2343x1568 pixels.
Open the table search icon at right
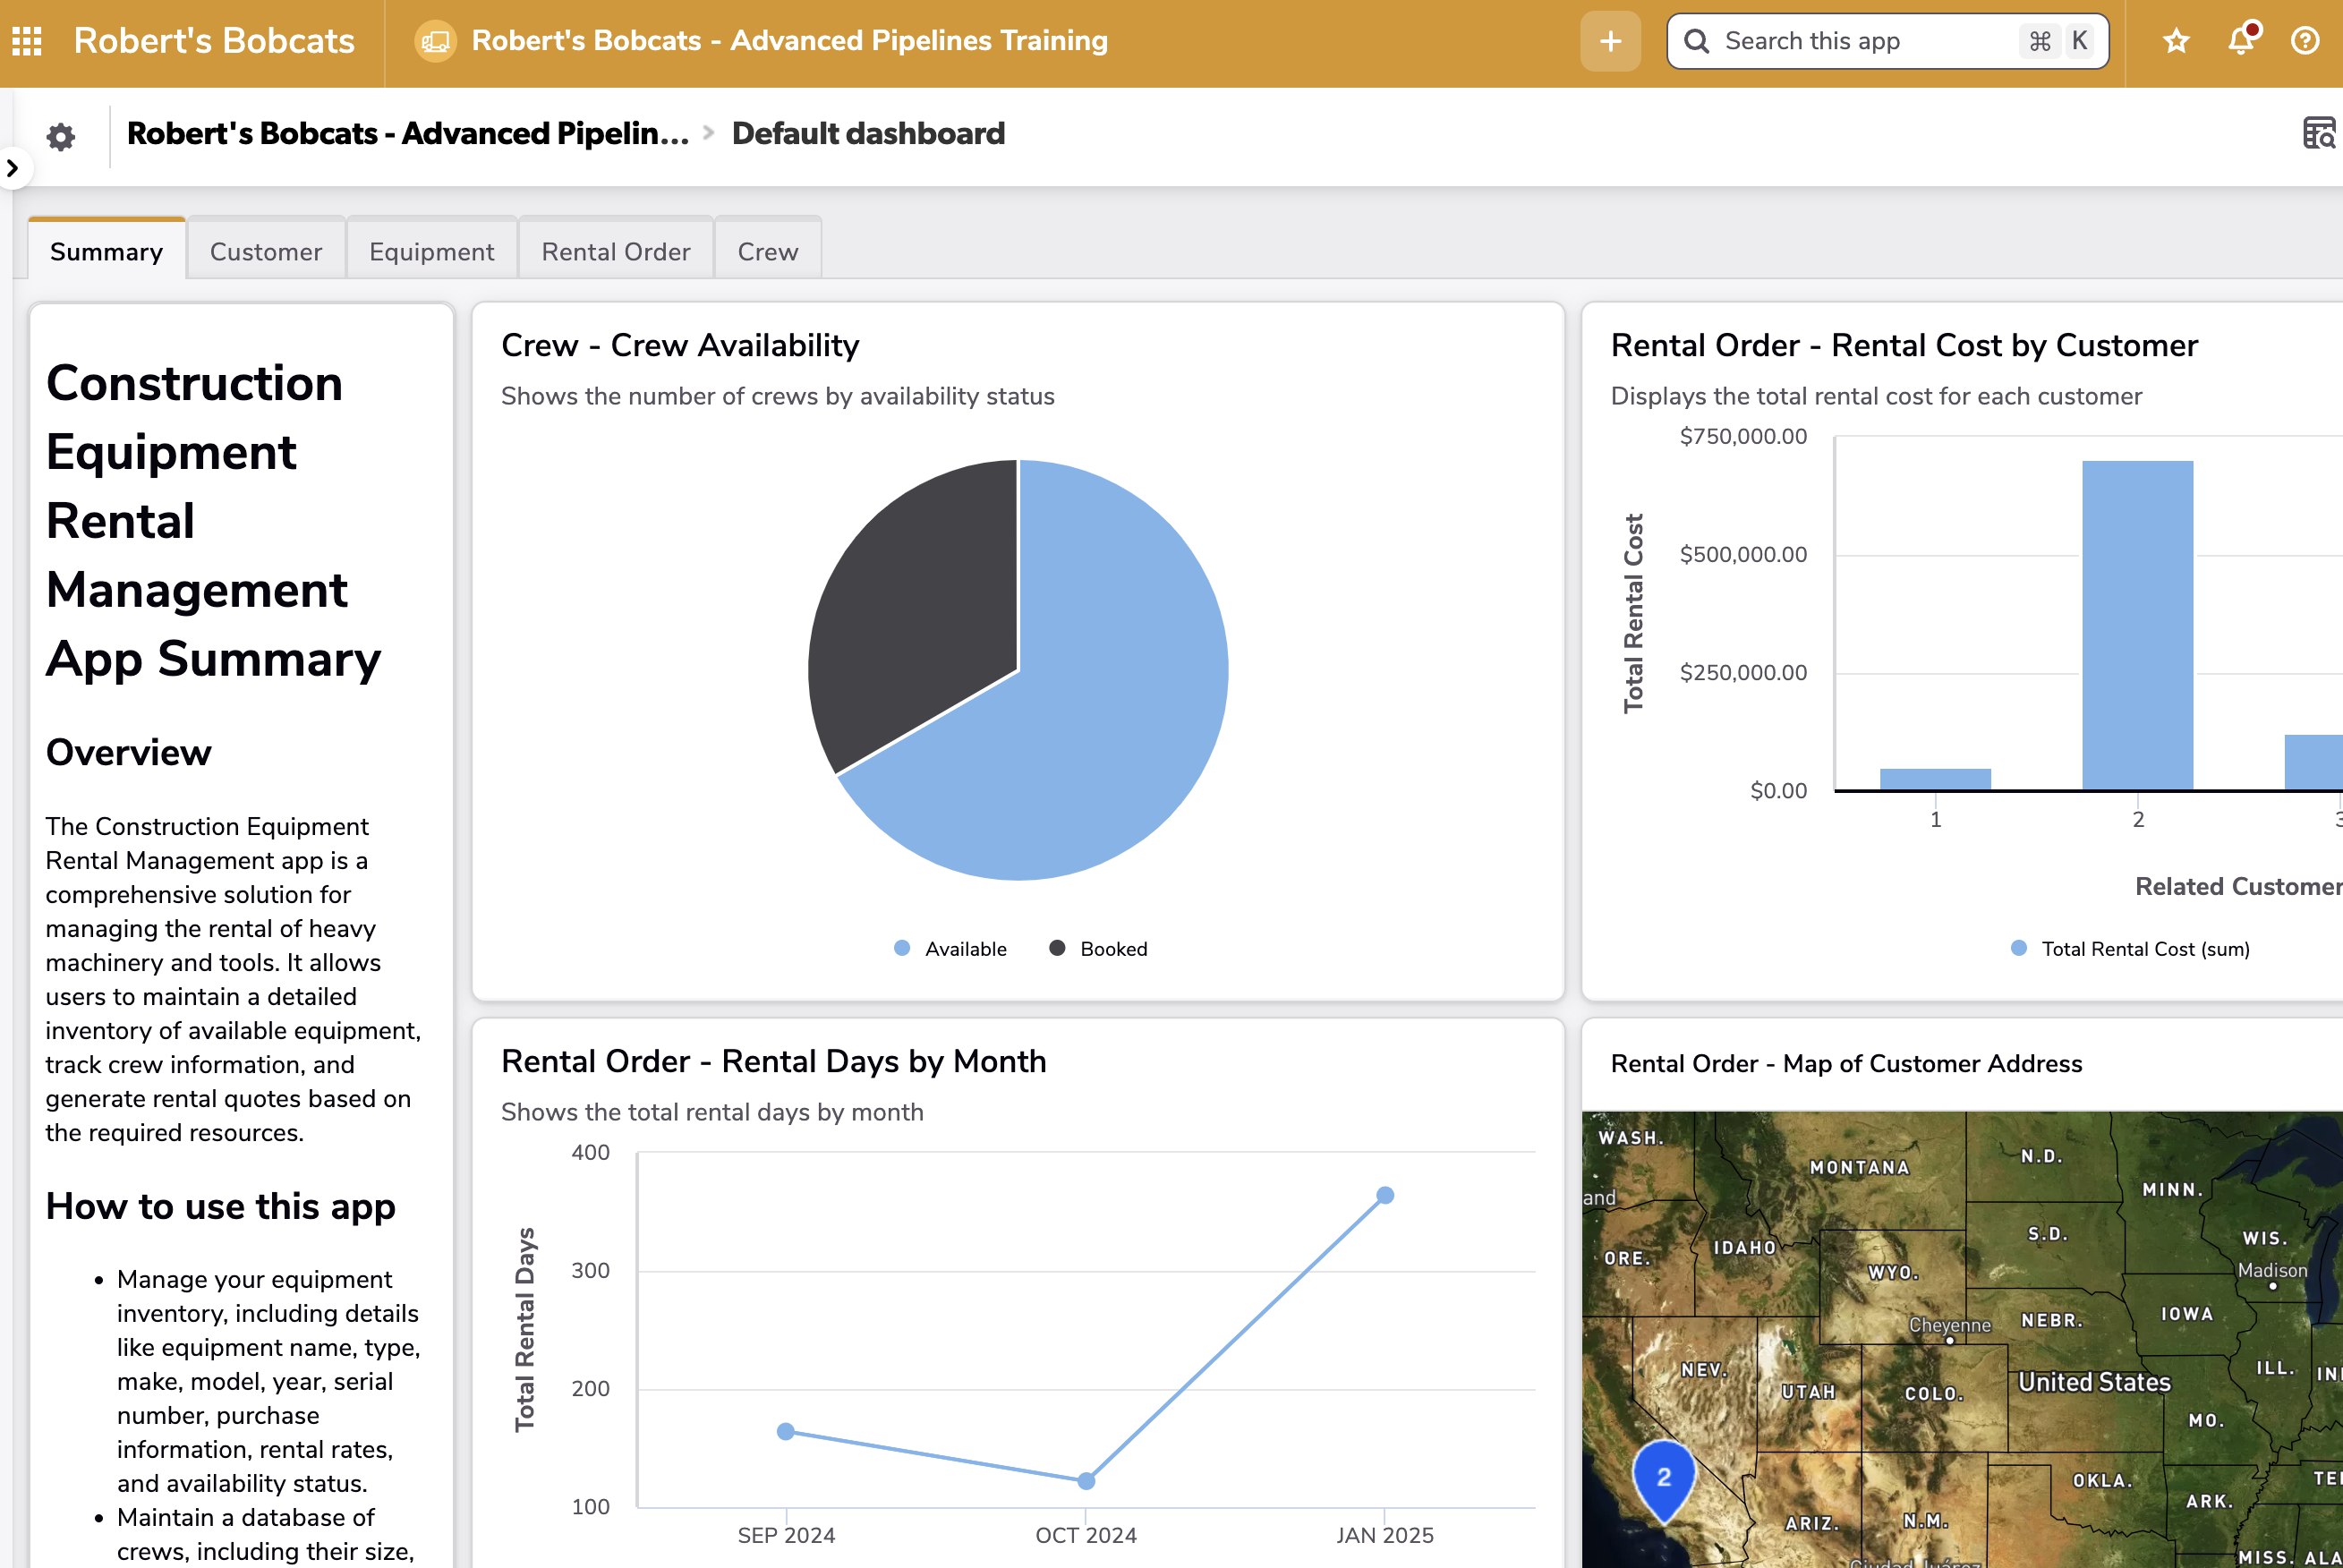[2319, 134]
